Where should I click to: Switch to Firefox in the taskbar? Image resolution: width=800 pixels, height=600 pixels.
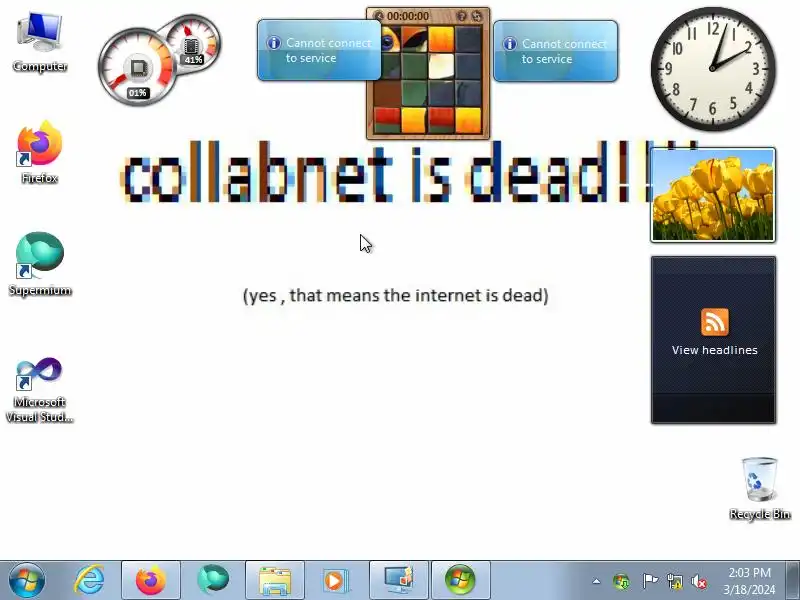click(151, 580)
